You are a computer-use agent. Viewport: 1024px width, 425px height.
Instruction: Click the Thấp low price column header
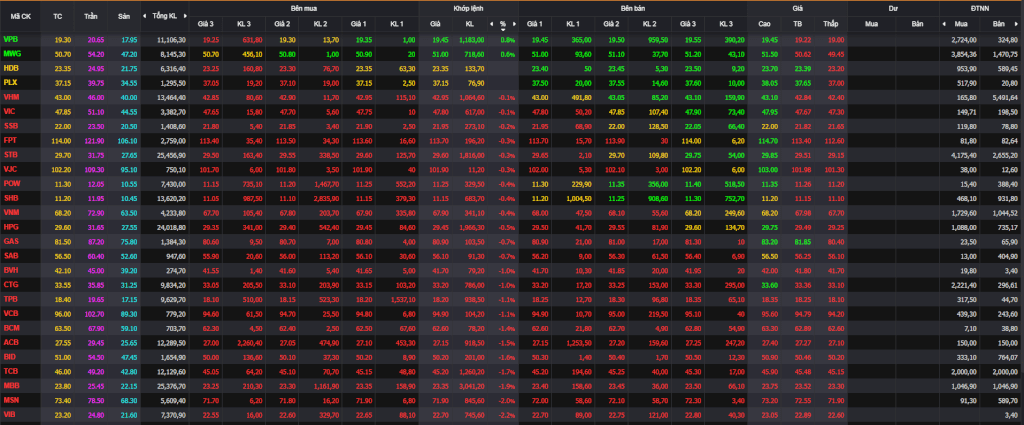(x=831, y=24)
